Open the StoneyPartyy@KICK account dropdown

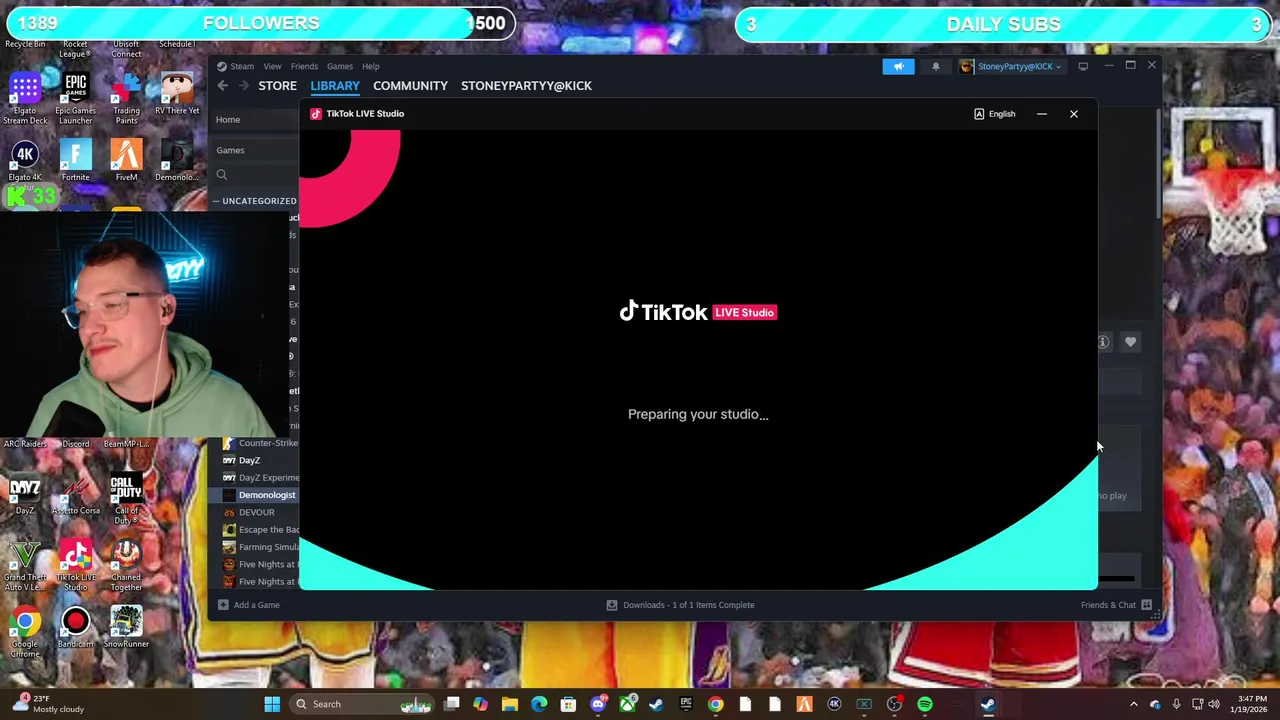1011,66
